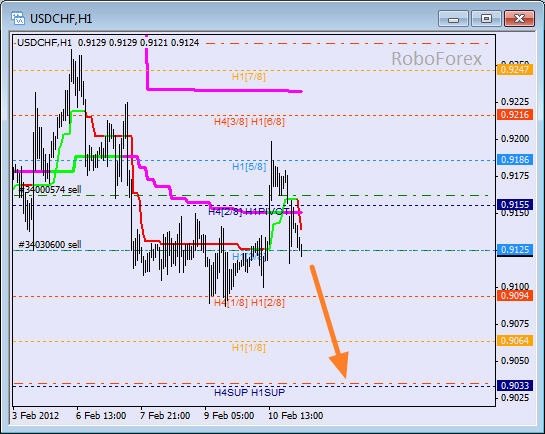545x434 pixels.
Task: Click the H1[7/8] level label
Action: 249,77
